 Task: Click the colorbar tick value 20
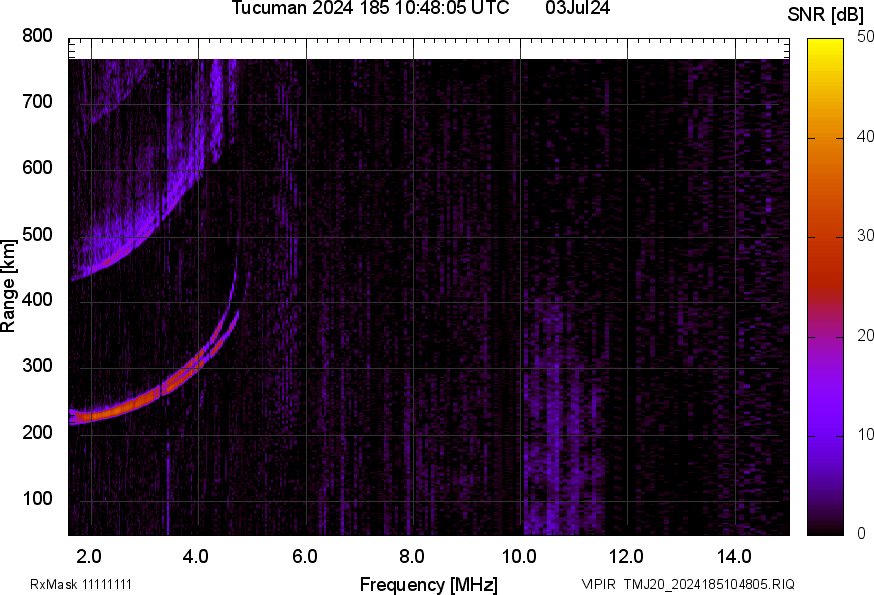865,335
